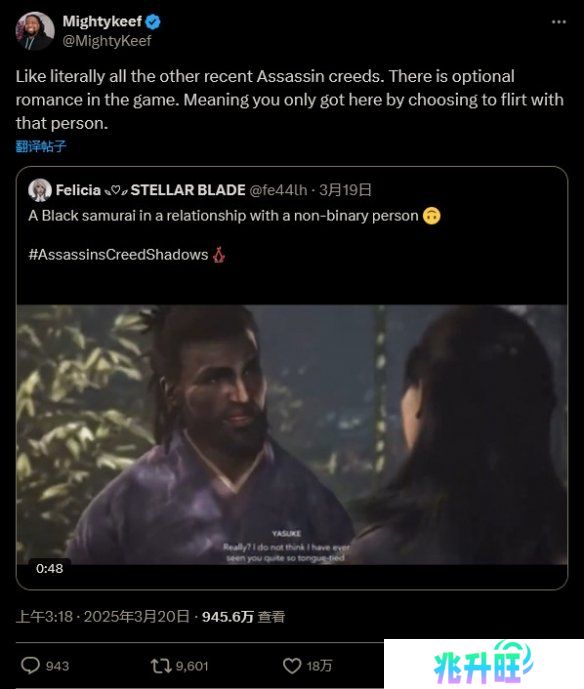This screenshot has height=689, width=584.
Task: Click Felicia's small profile avatar
Action: point(40,190)
